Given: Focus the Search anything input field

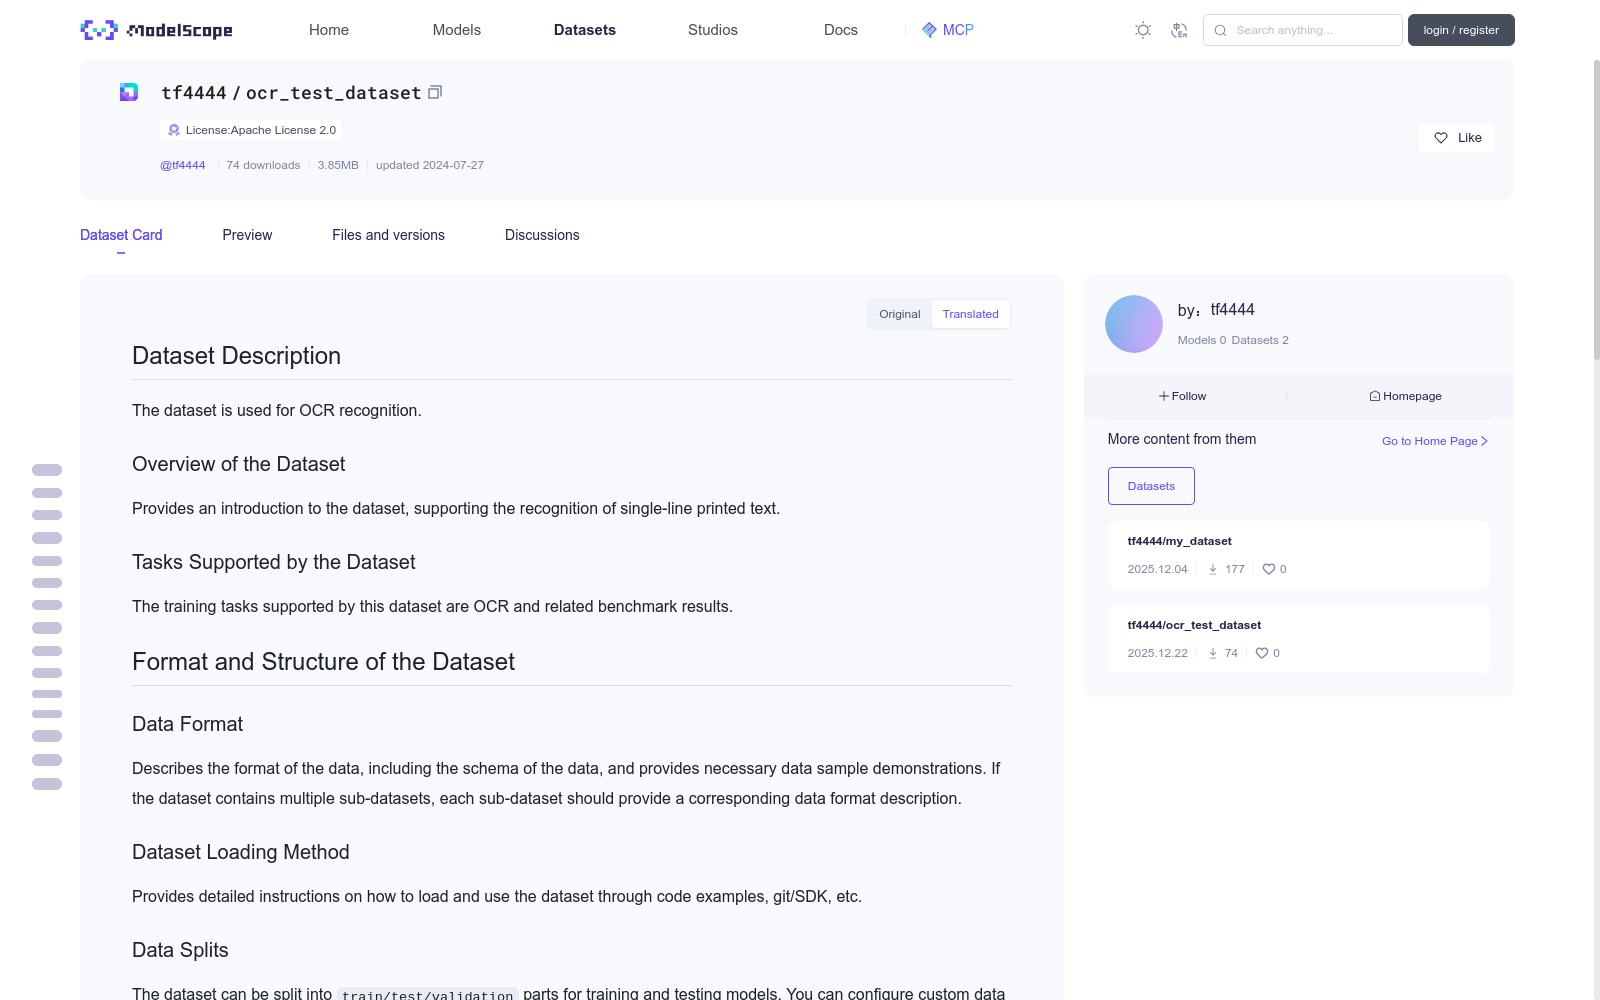Looking at the screenshot, I should 1303,30.
